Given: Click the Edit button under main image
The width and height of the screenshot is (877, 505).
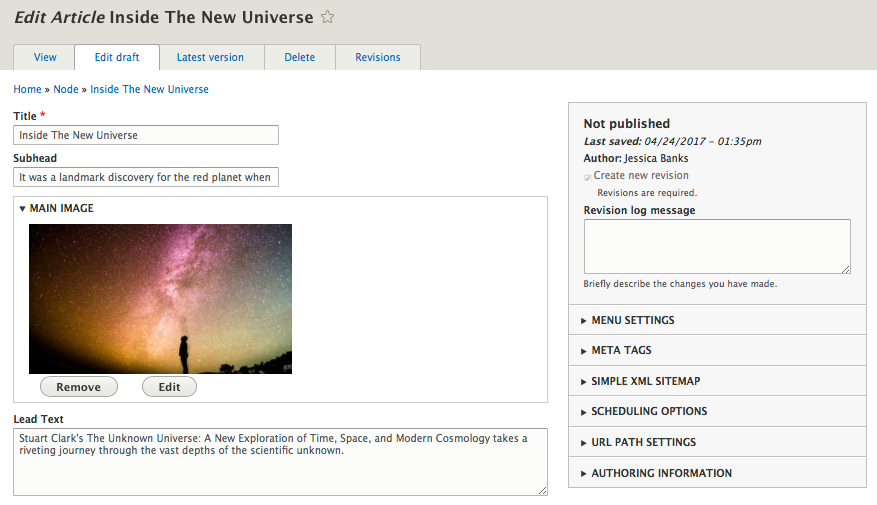Looking at the screenshot, I should (169, 387).
